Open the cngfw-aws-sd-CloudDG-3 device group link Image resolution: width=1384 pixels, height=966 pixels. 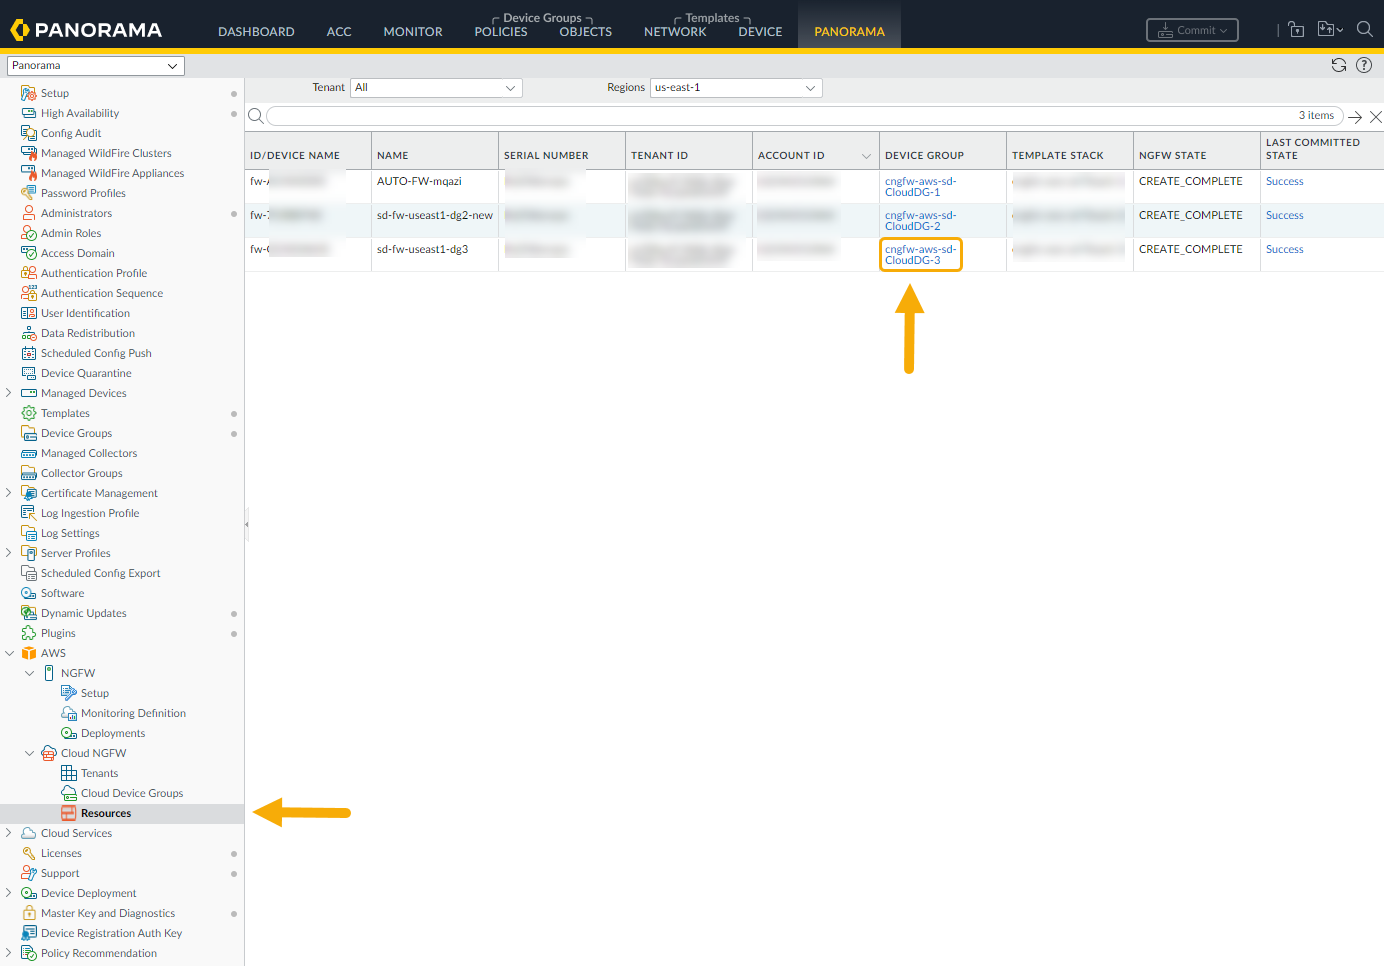tap(920, 255)
